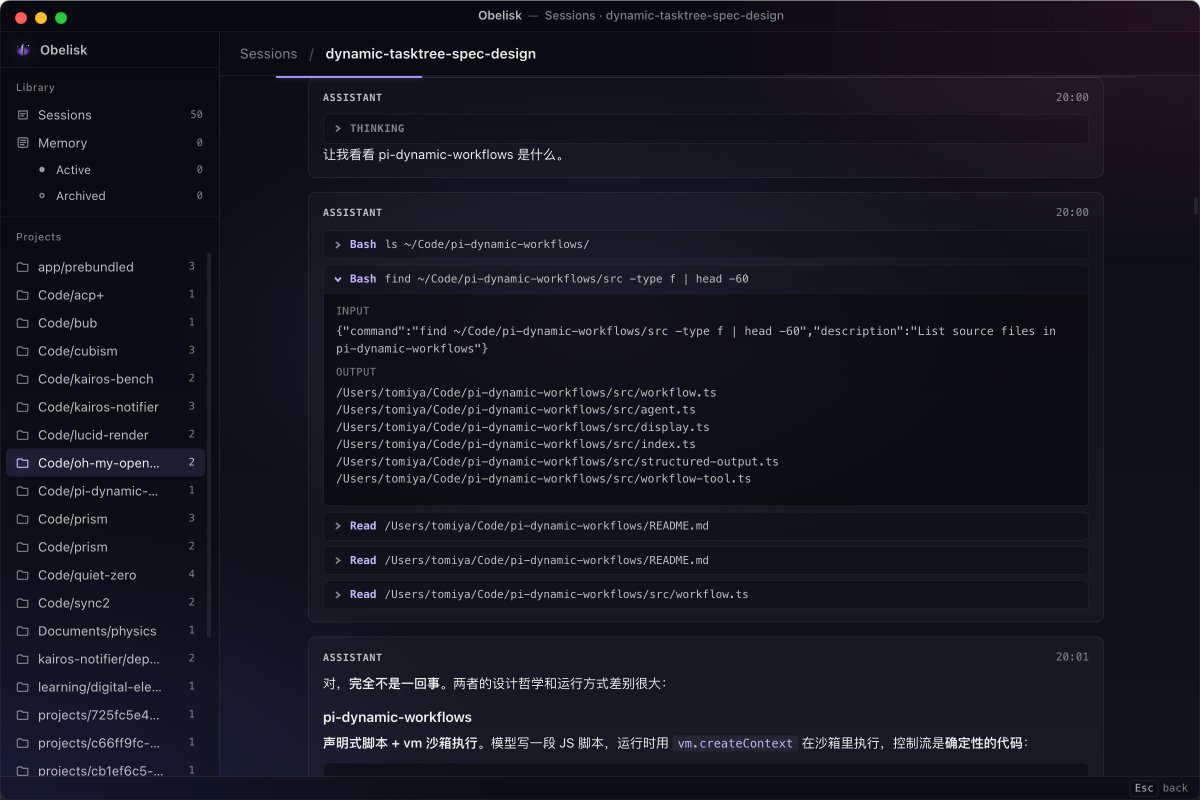This screenshot has width=1200, height=800.
Task: Select the Code/oh-my-open... project
Action: (x=106, y=463)
